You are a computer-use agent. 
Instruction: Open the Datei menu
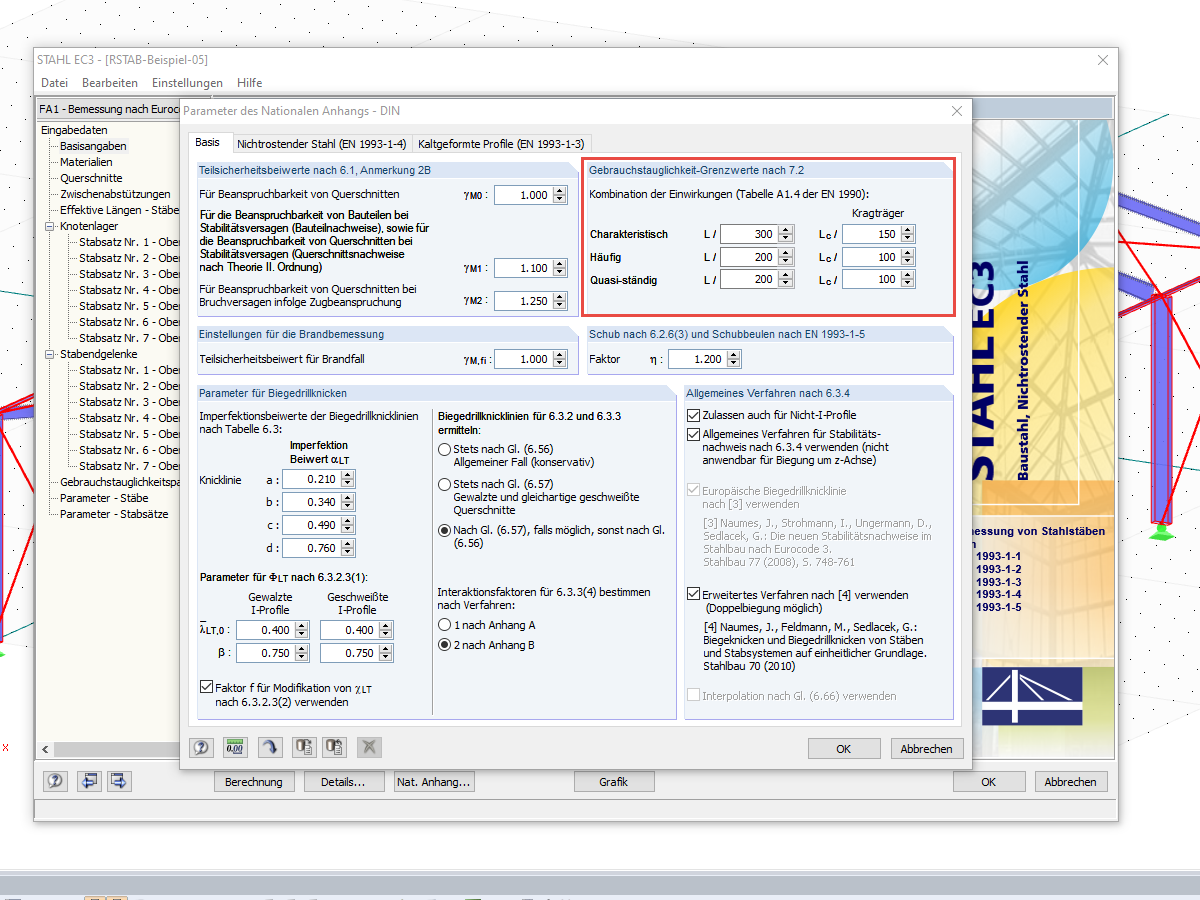pyautogui.click(x=54, y=83)
